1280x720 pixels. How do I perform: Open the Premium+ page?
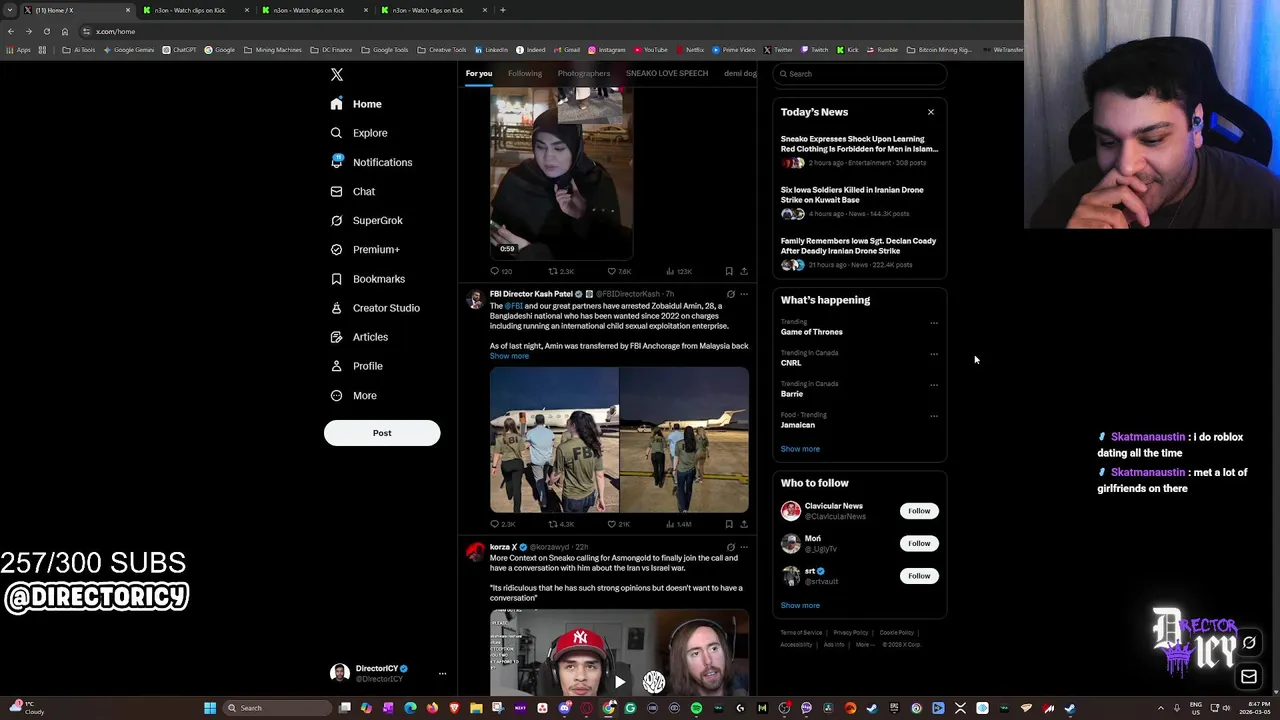(x=365, y=249)
